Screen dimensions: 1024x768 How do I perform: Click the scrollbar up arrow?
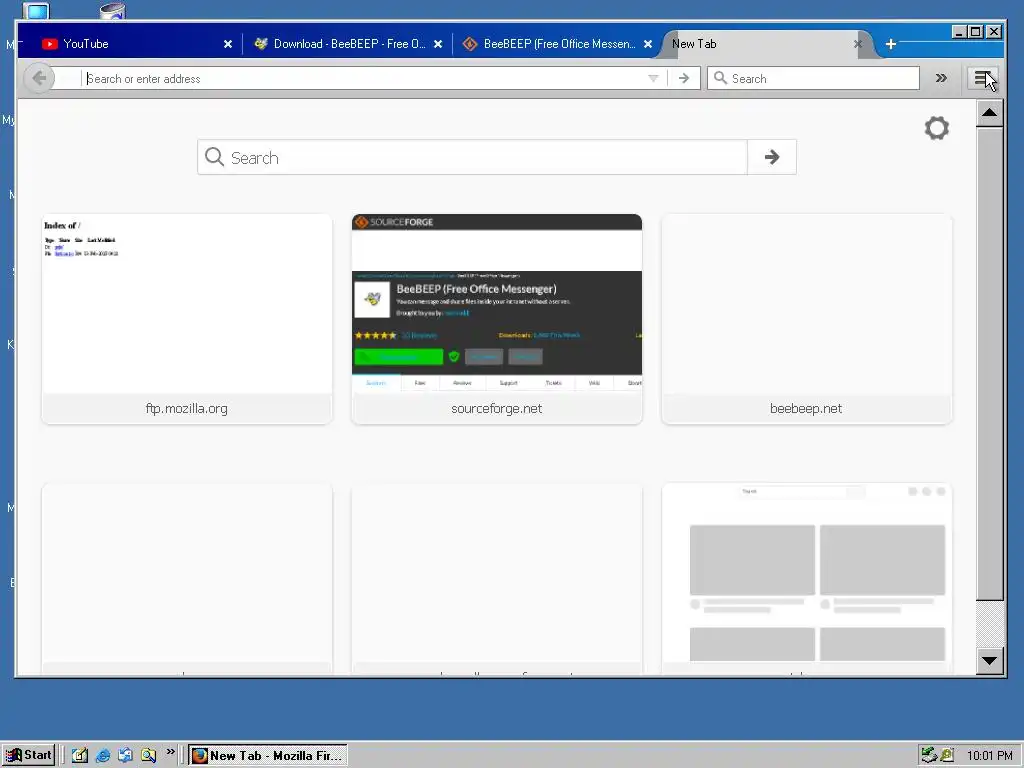pyautogui.click(x=989, y=113)
